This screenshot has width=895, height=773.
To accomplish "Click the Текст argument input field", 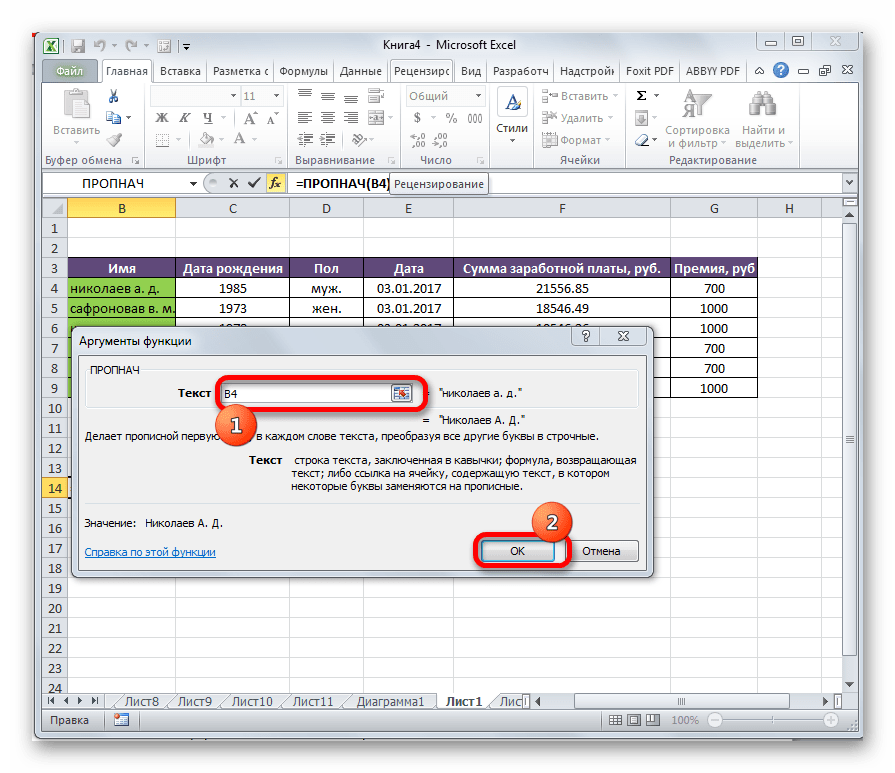I will (306, 393).
